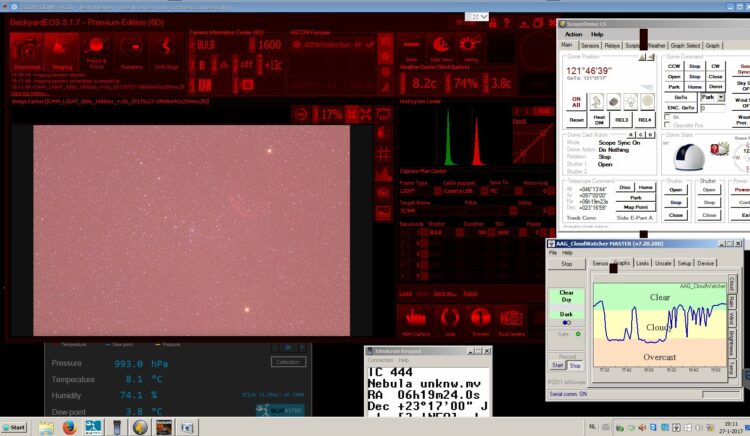Tick the checkbox above Opposite Pos
750x436 pixels.
tap(667, 117)
